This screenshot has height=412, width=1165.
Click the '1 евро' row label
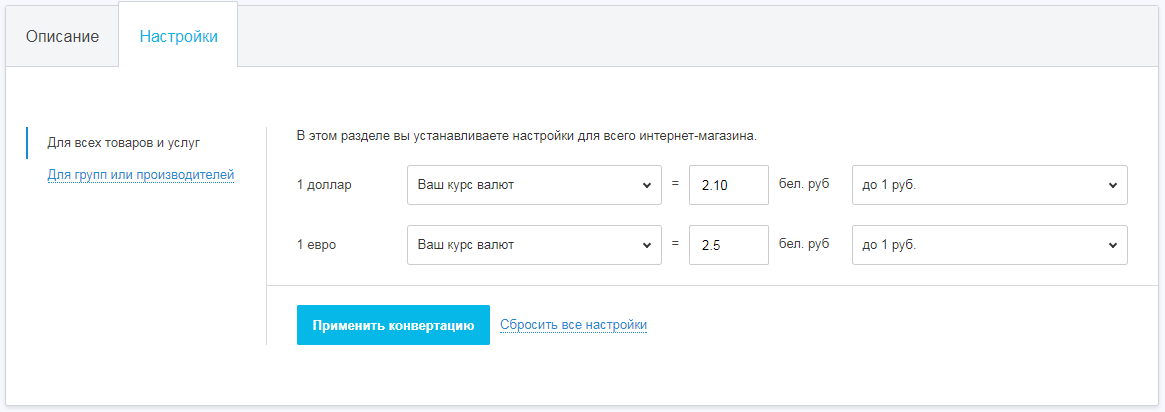(317, 245)
